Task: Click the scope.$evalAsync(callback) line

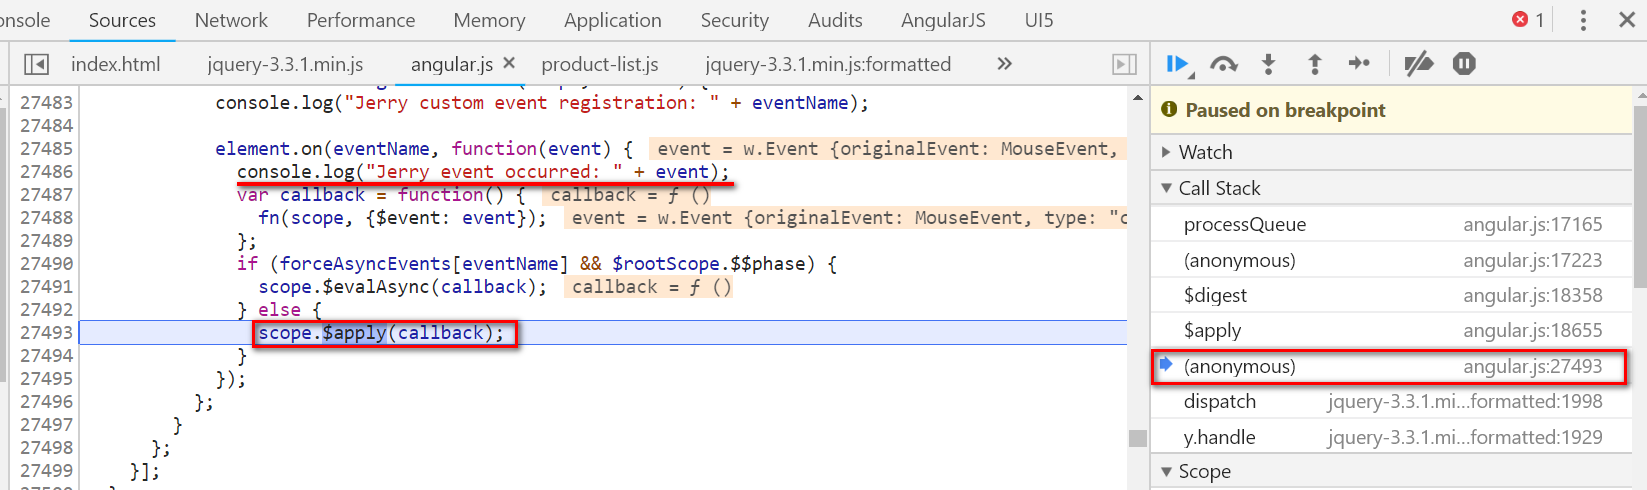Action: pos(402,287)
